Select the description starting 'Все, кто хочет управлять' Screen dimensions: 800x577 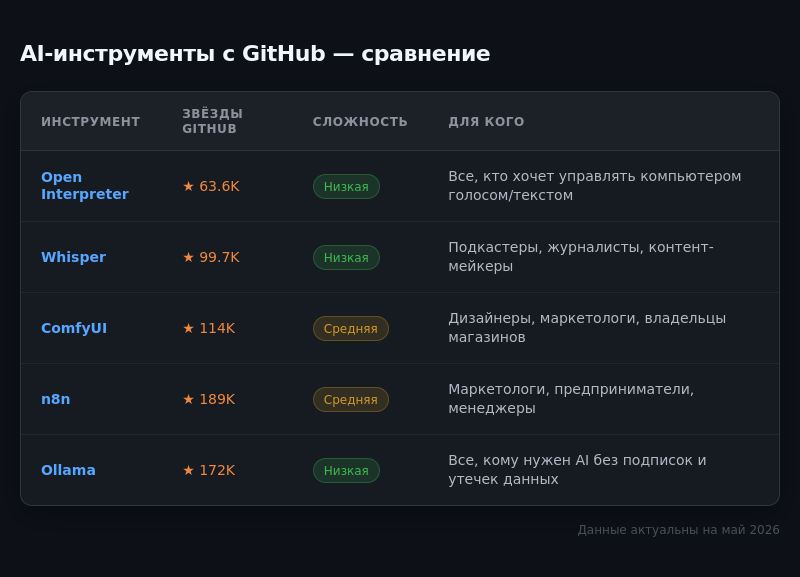(595, 186)
